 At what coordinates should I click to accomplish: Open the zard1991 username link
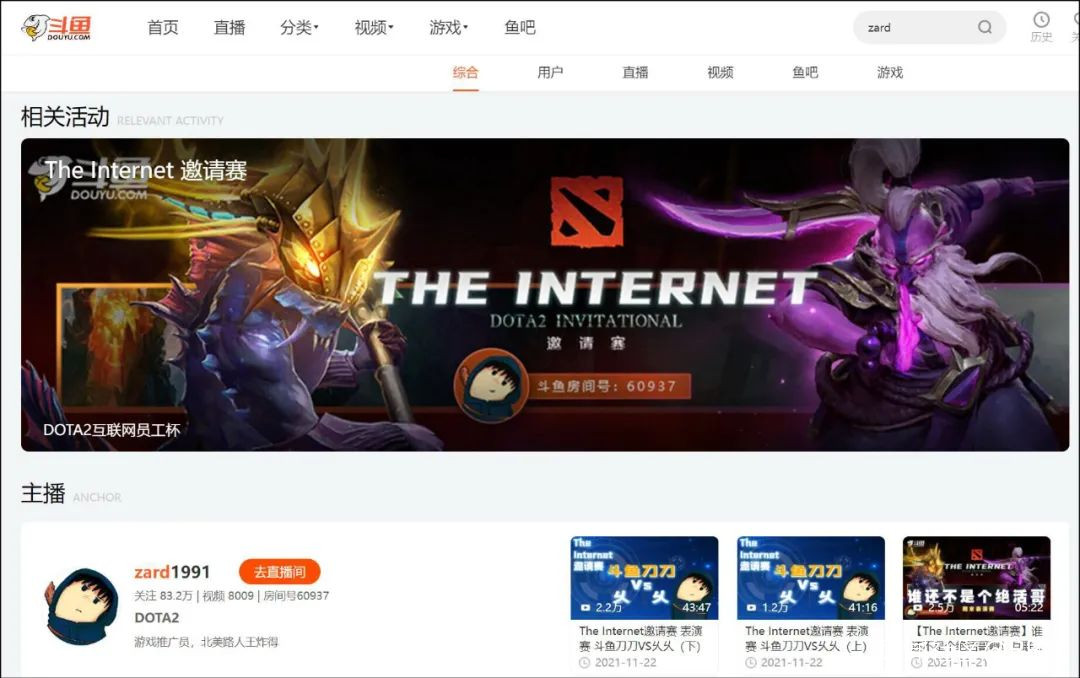172,572
